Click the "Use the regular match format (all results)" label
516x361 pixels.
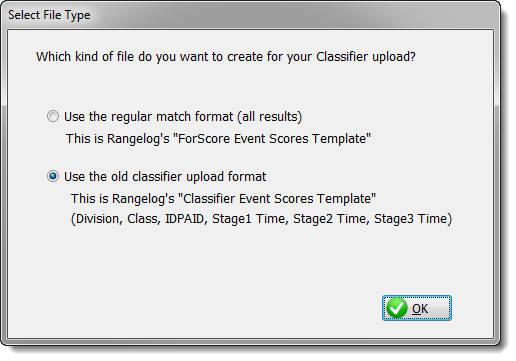[x=183, y=117]
